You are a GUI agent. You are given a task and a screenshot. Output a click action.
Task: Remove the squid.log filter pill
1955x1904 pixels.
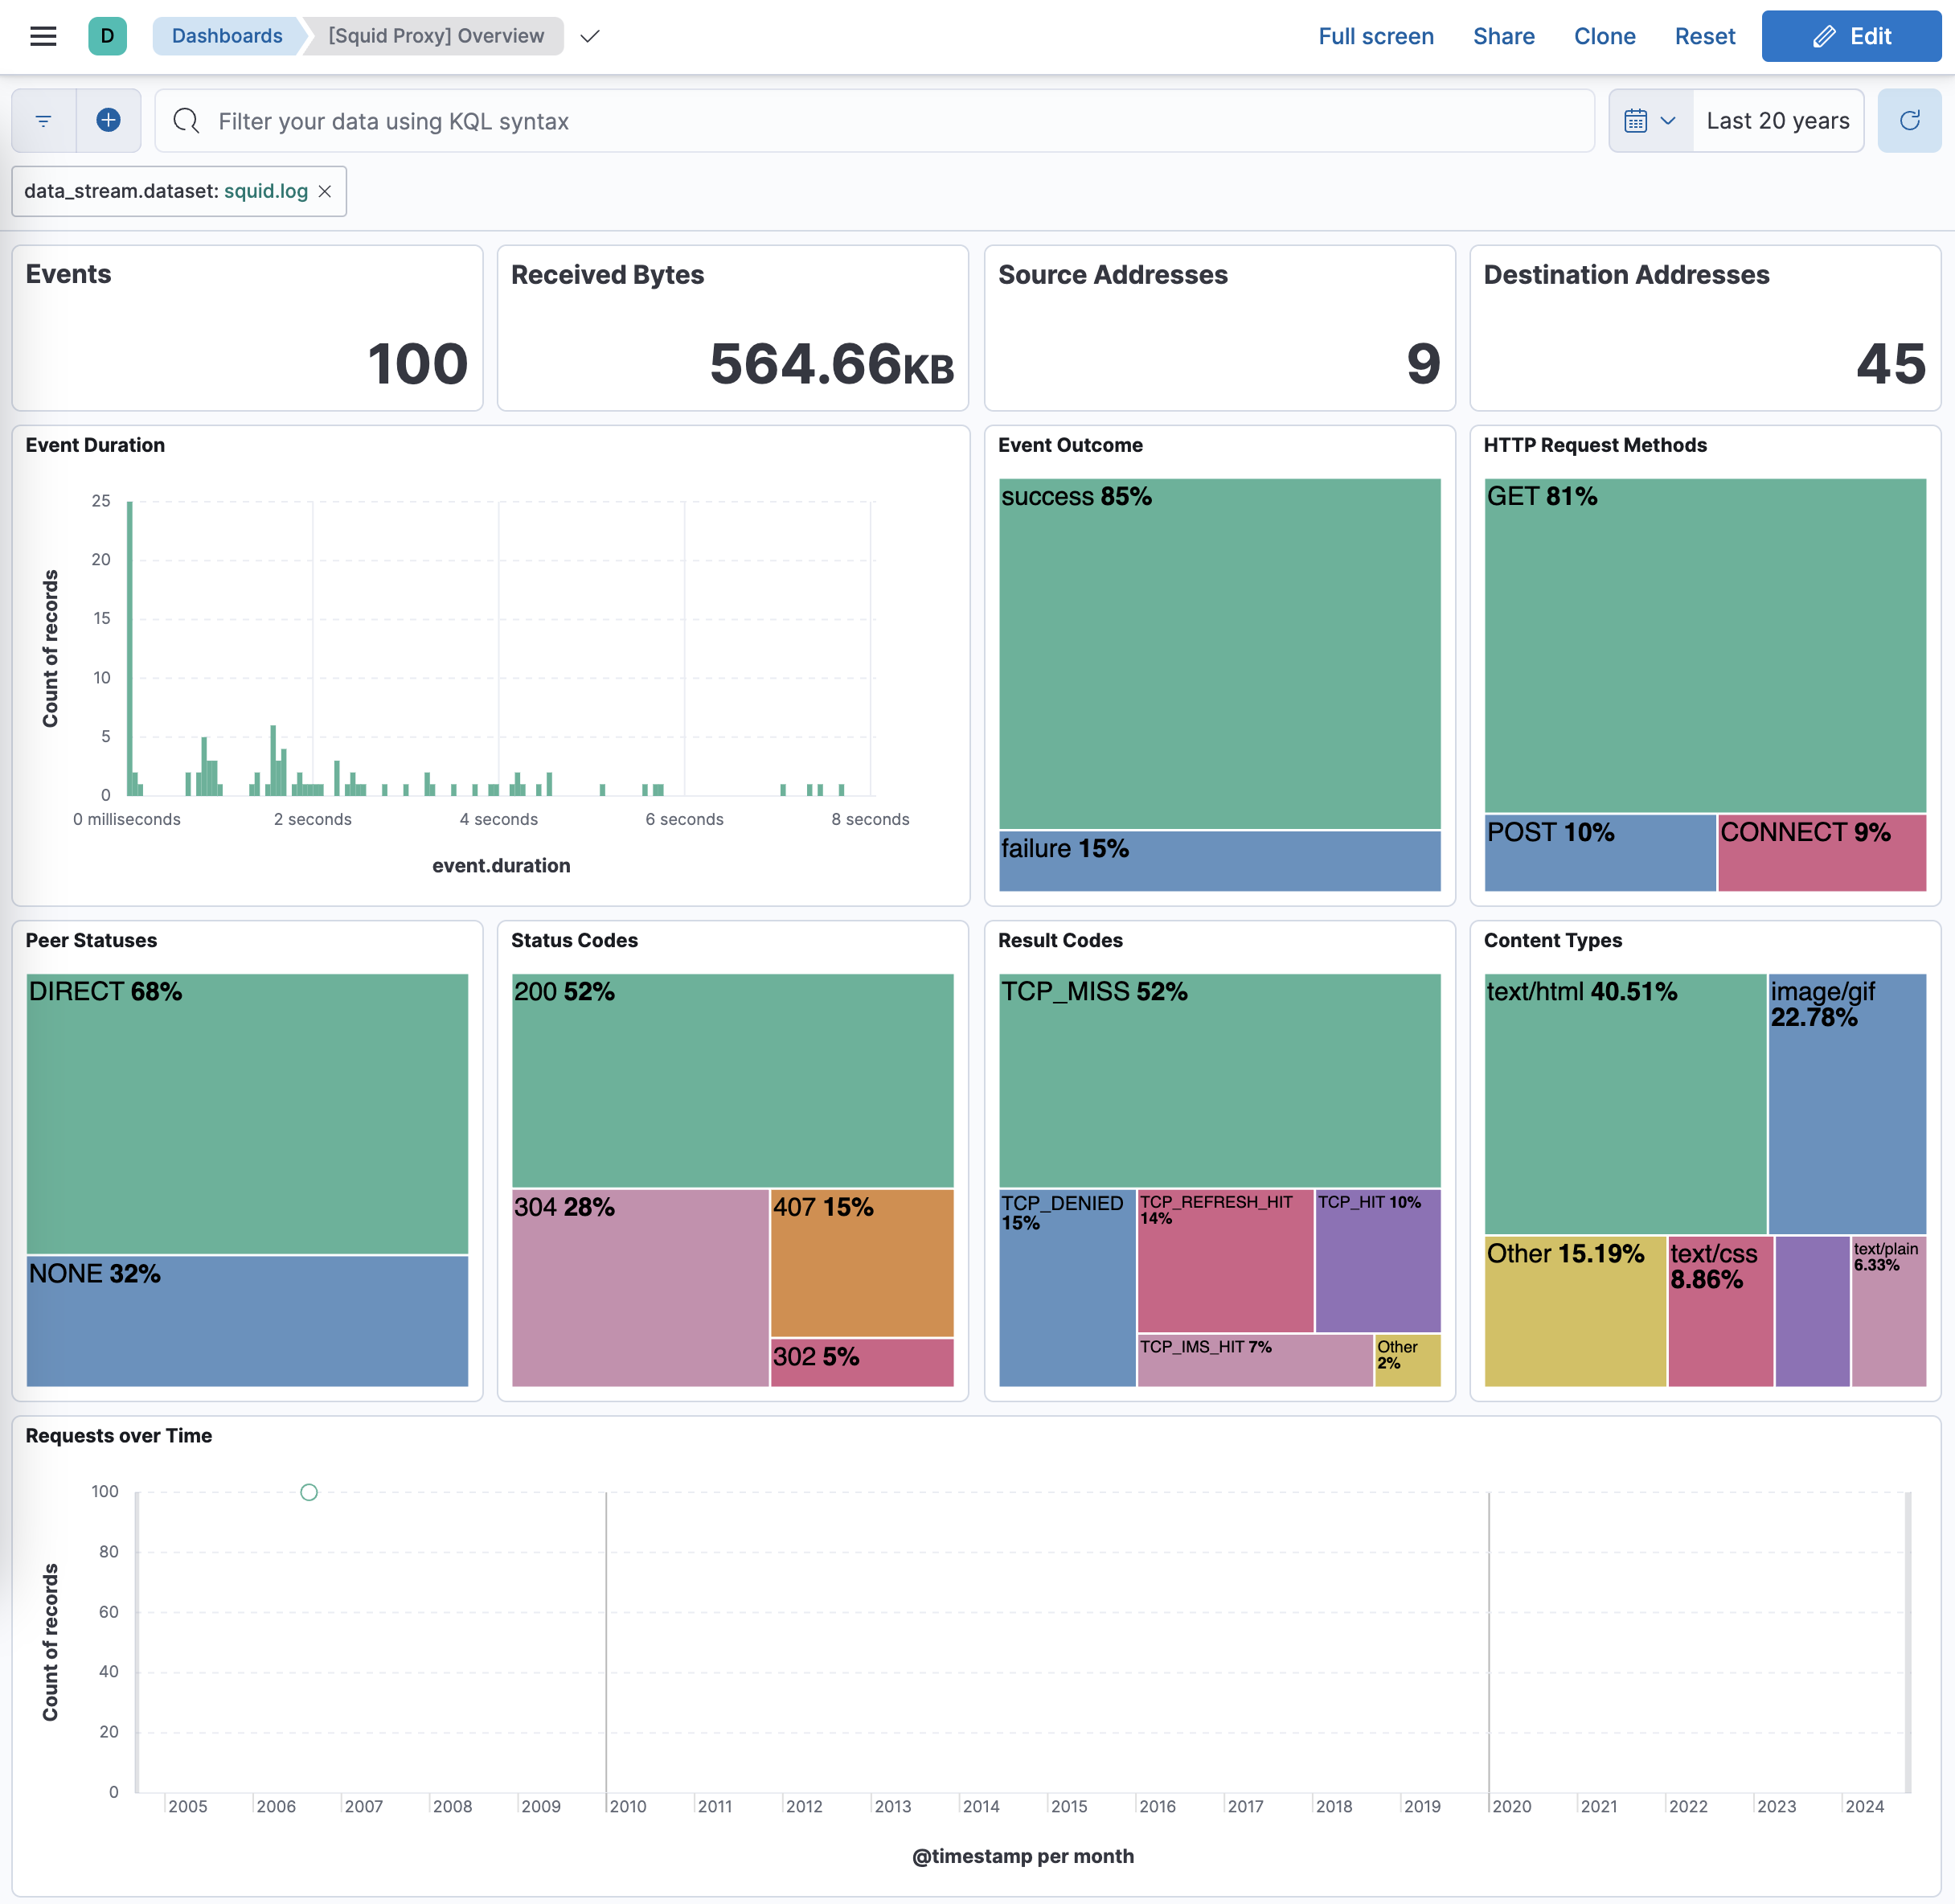(x=325, y=192)
